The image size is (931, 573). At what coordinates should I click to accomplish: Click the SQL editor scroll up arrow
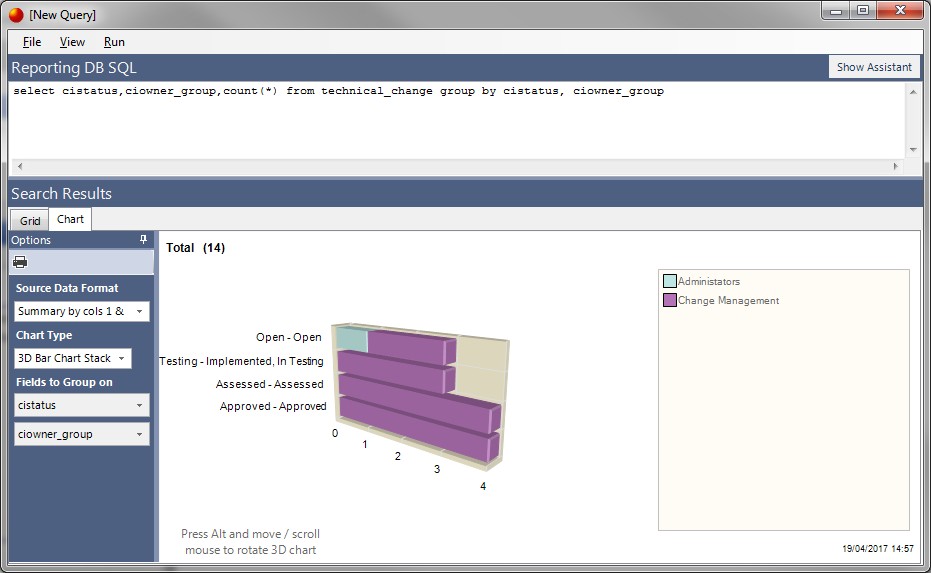913,91
